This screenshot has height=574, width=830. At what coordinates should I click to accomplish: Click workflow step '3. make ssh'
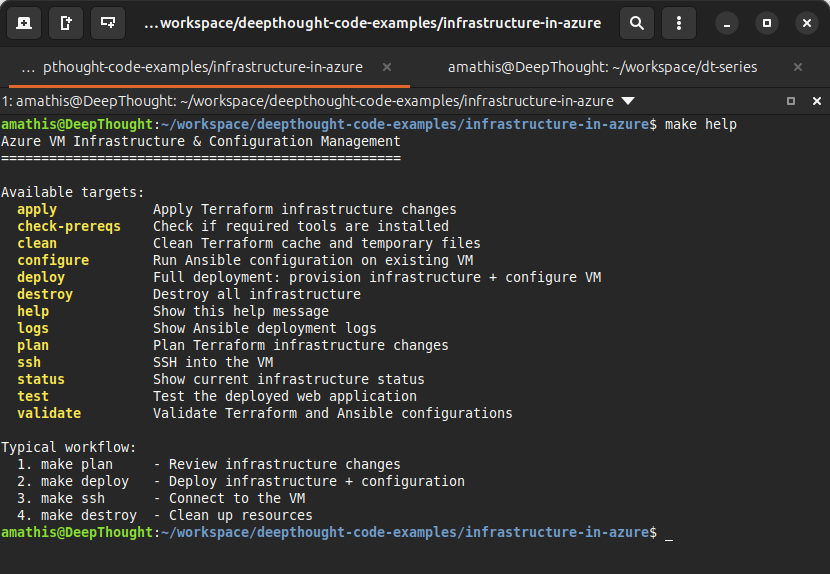click(61, 498)
